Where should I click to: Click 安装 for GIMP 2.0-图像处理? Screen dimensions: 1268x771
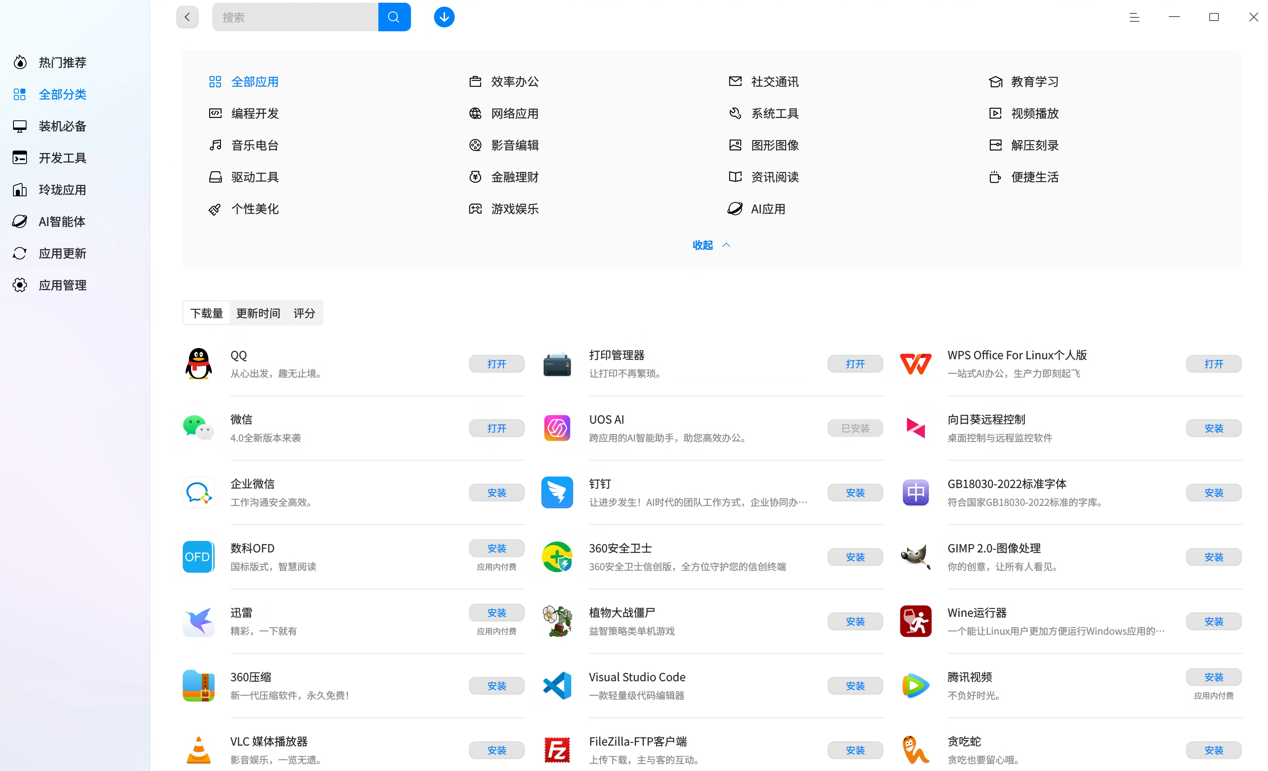(1214, 557)
